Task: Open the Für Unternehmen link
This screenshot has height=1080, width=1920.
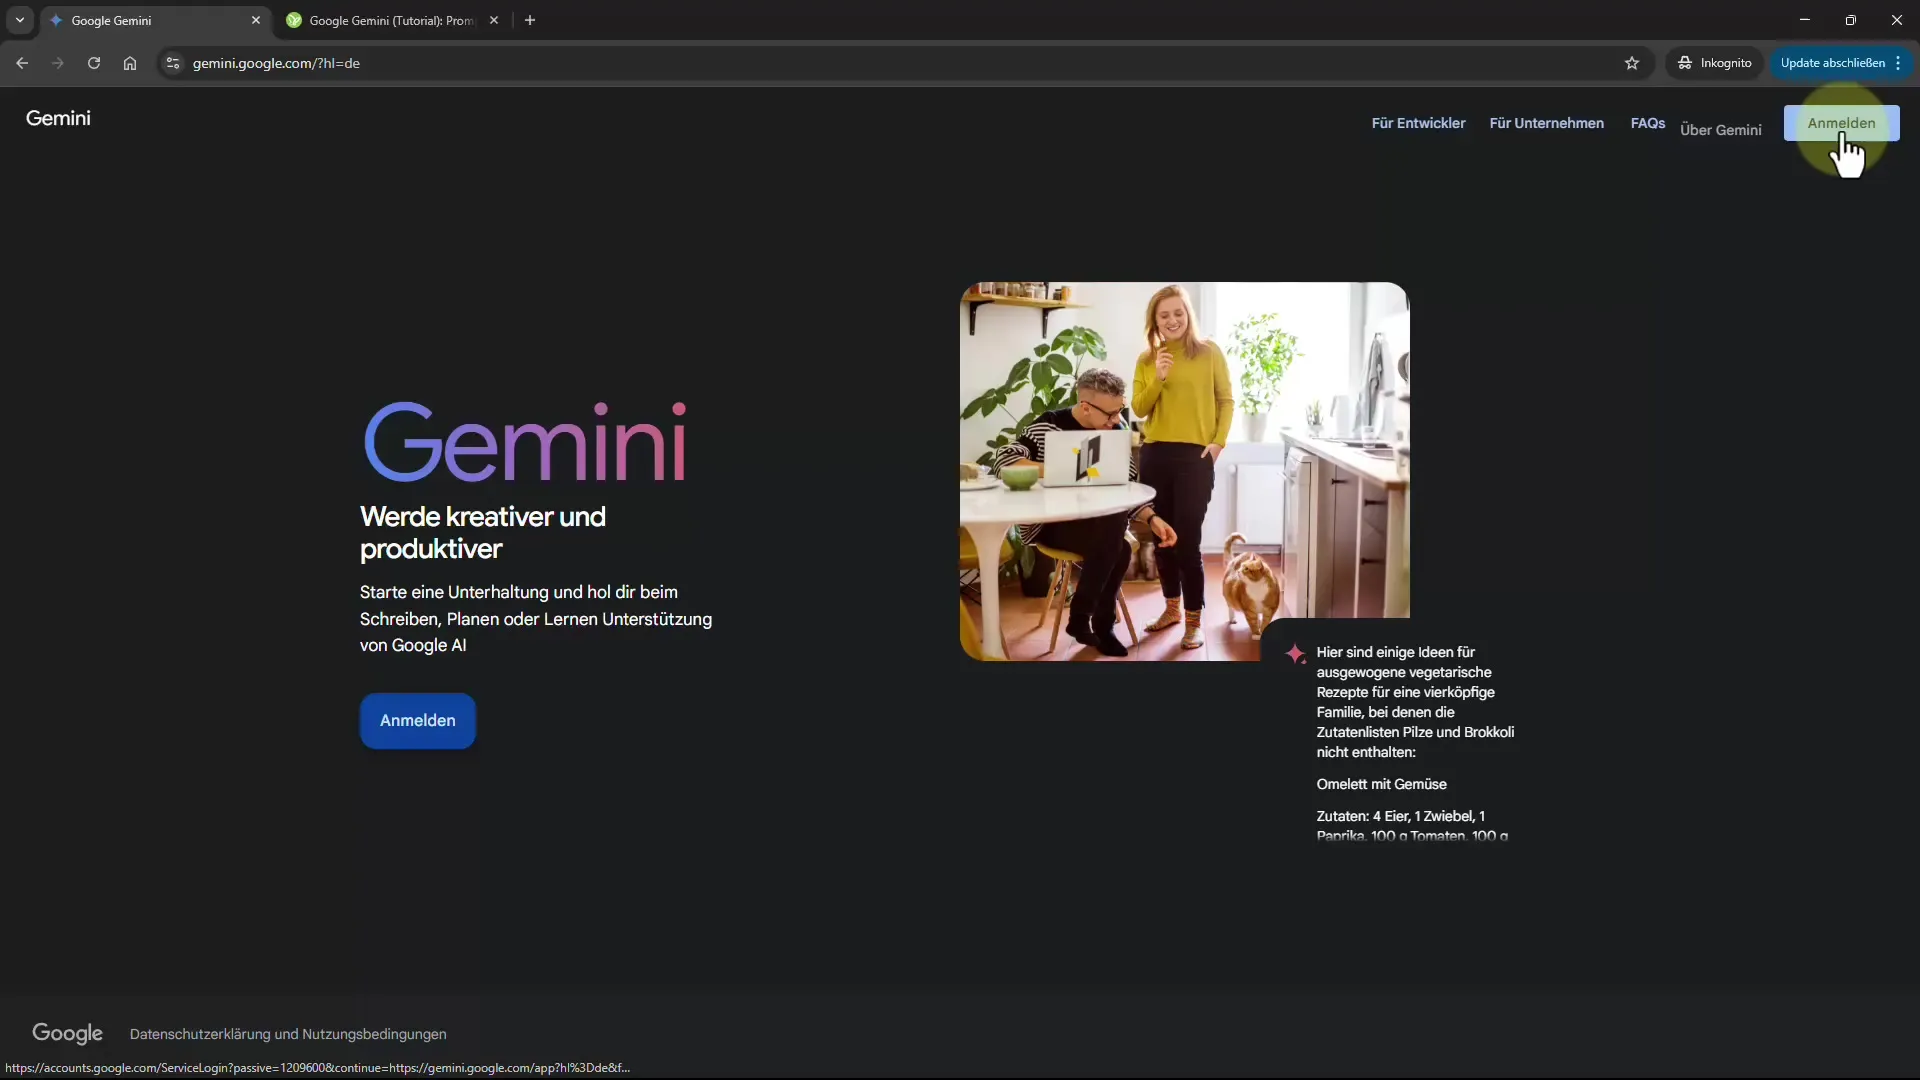Action: pos(1546,123)
